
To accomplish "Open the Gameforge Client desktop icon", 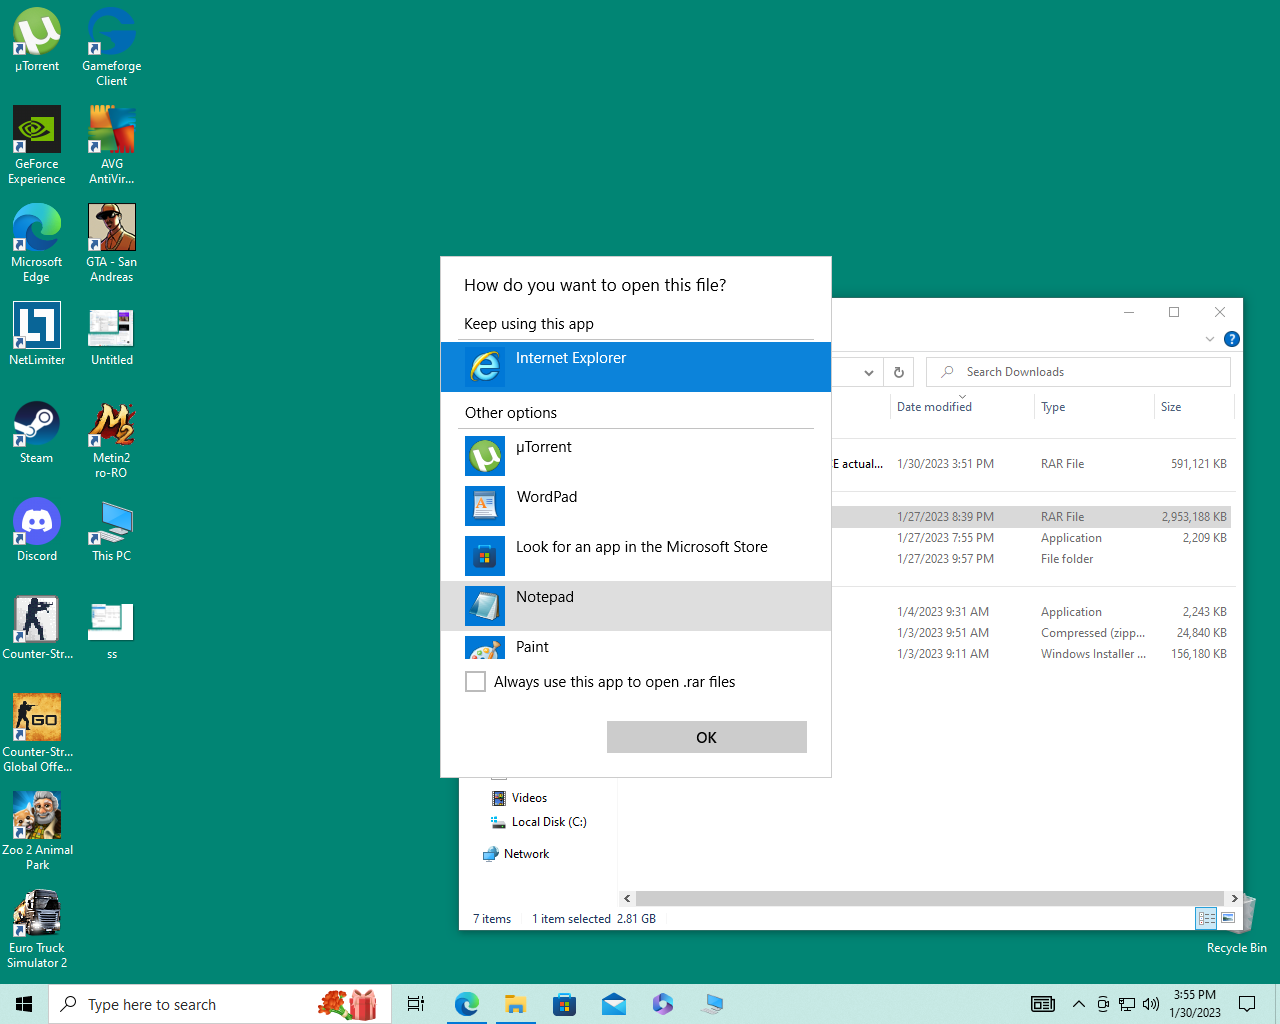I will coord(112,48).
